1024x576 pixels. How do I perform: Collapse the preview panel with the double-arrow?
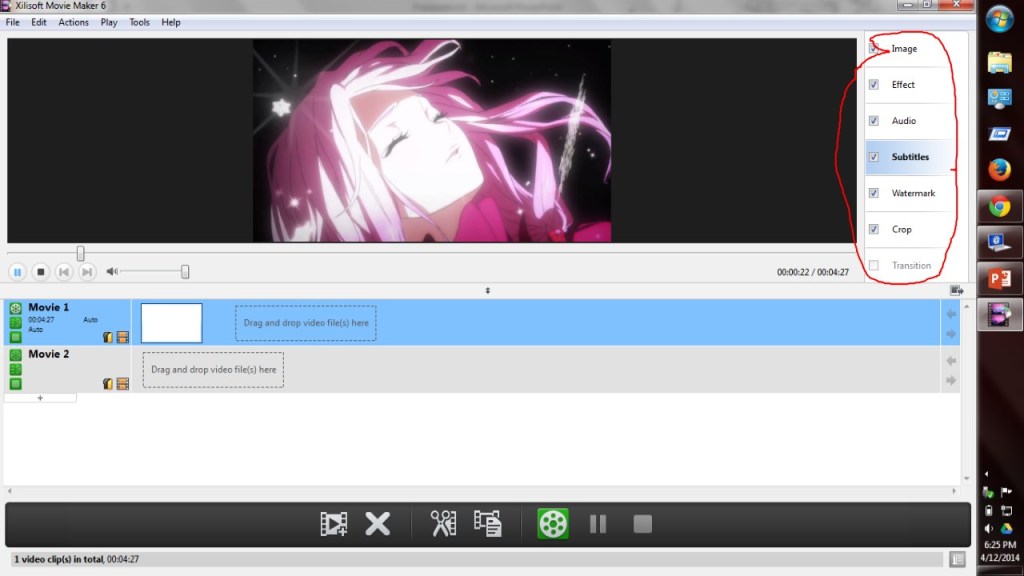point(488,291)
